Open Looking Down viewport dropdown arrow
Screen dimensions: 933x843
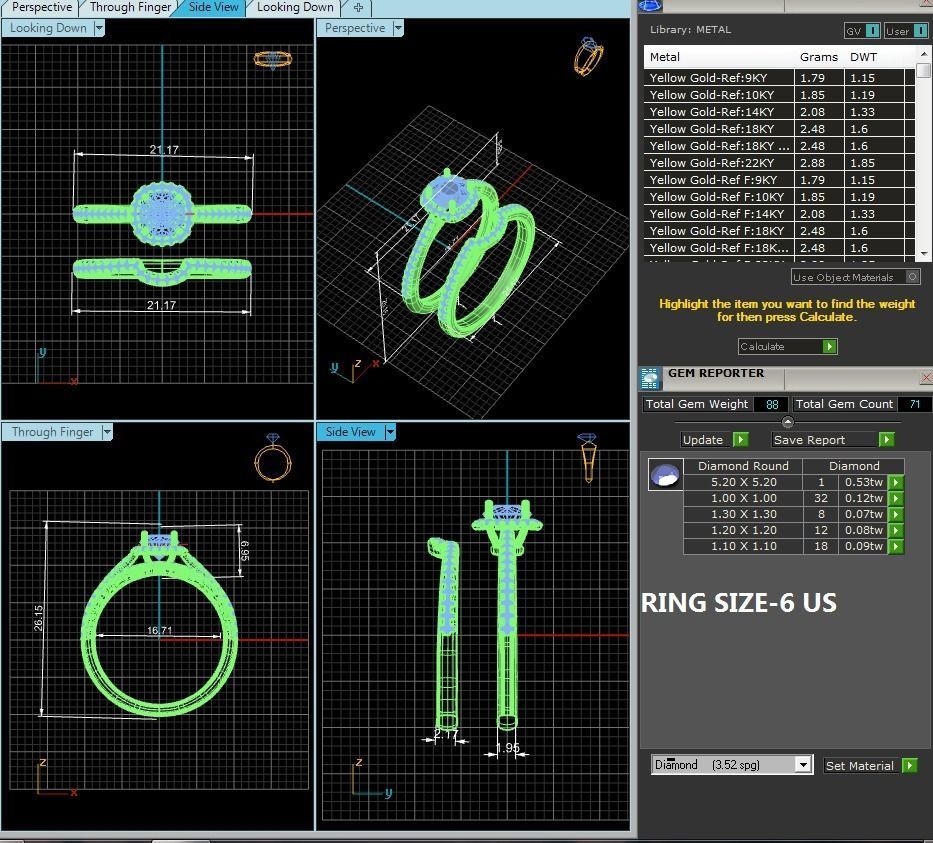point(99,28)
